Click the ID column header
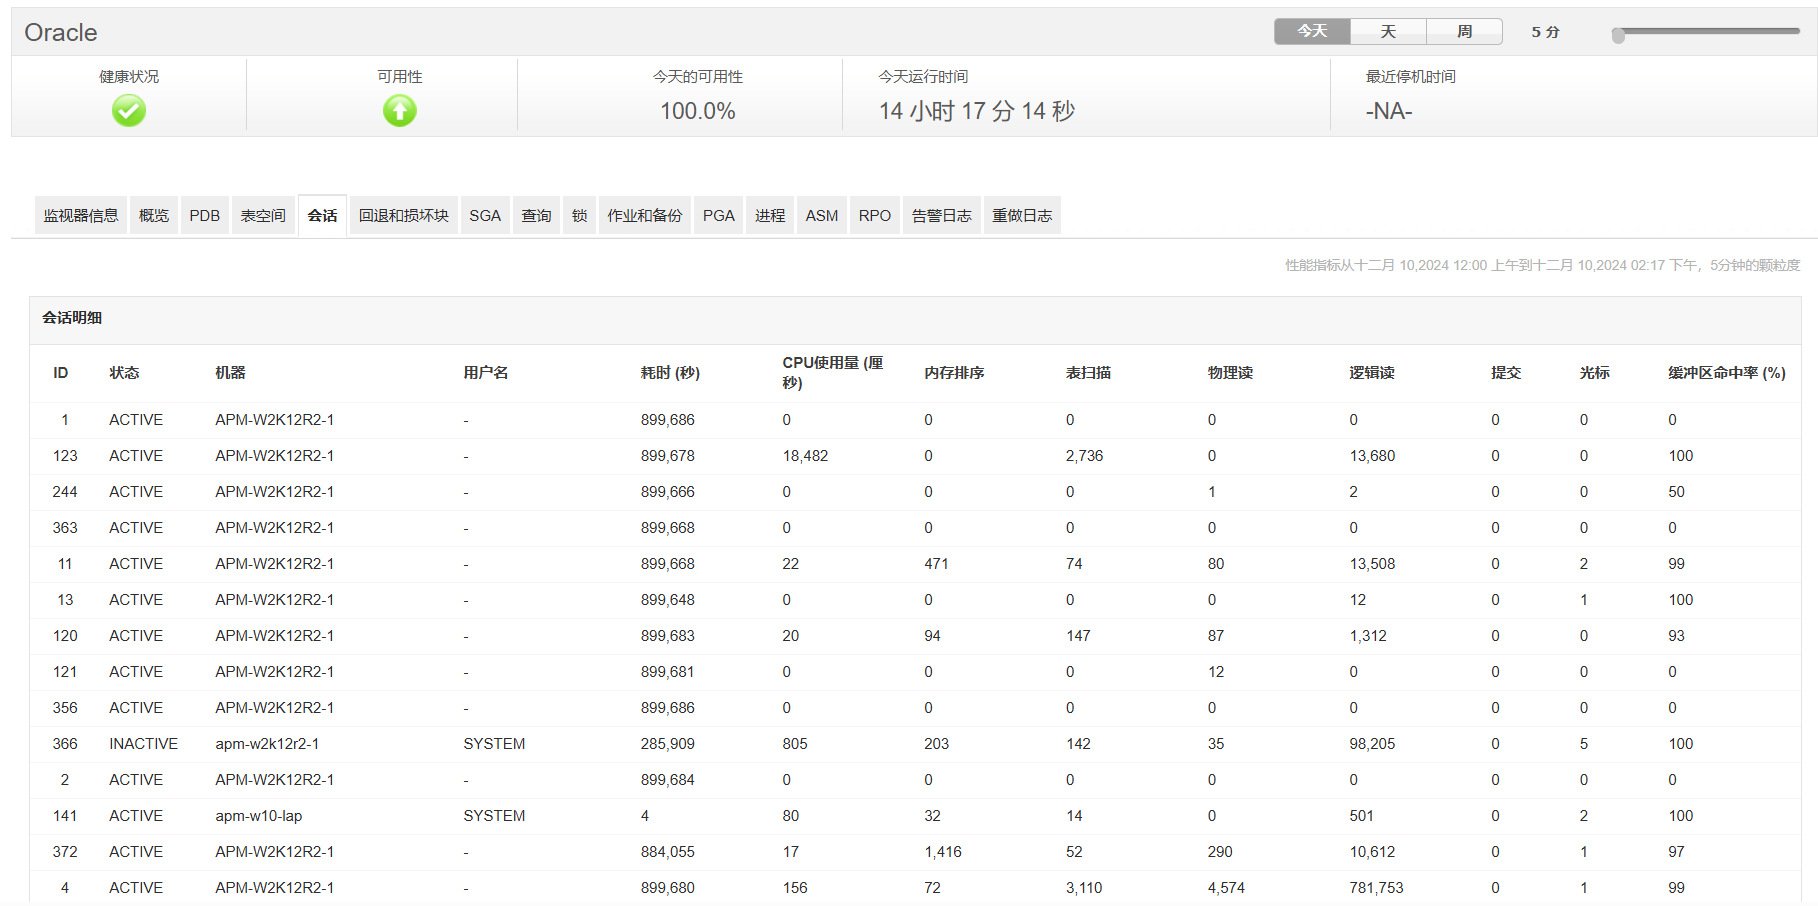The width and height of the screenshot is (1818, 906). pyautogui.click(x=61, y=373)
